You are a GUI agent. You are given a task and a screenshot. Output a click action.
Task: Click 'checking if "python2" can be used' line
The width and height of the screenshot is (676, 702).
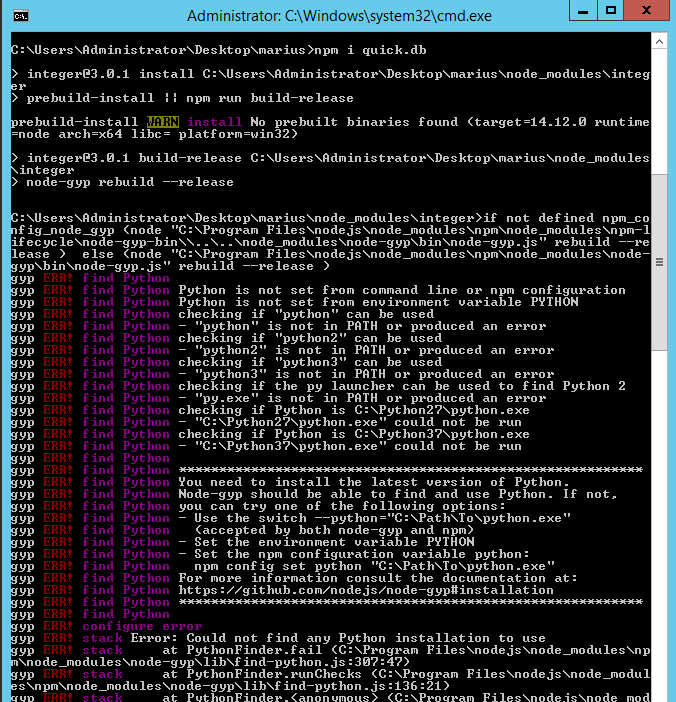pyautogui.click(x=310, y=338)
